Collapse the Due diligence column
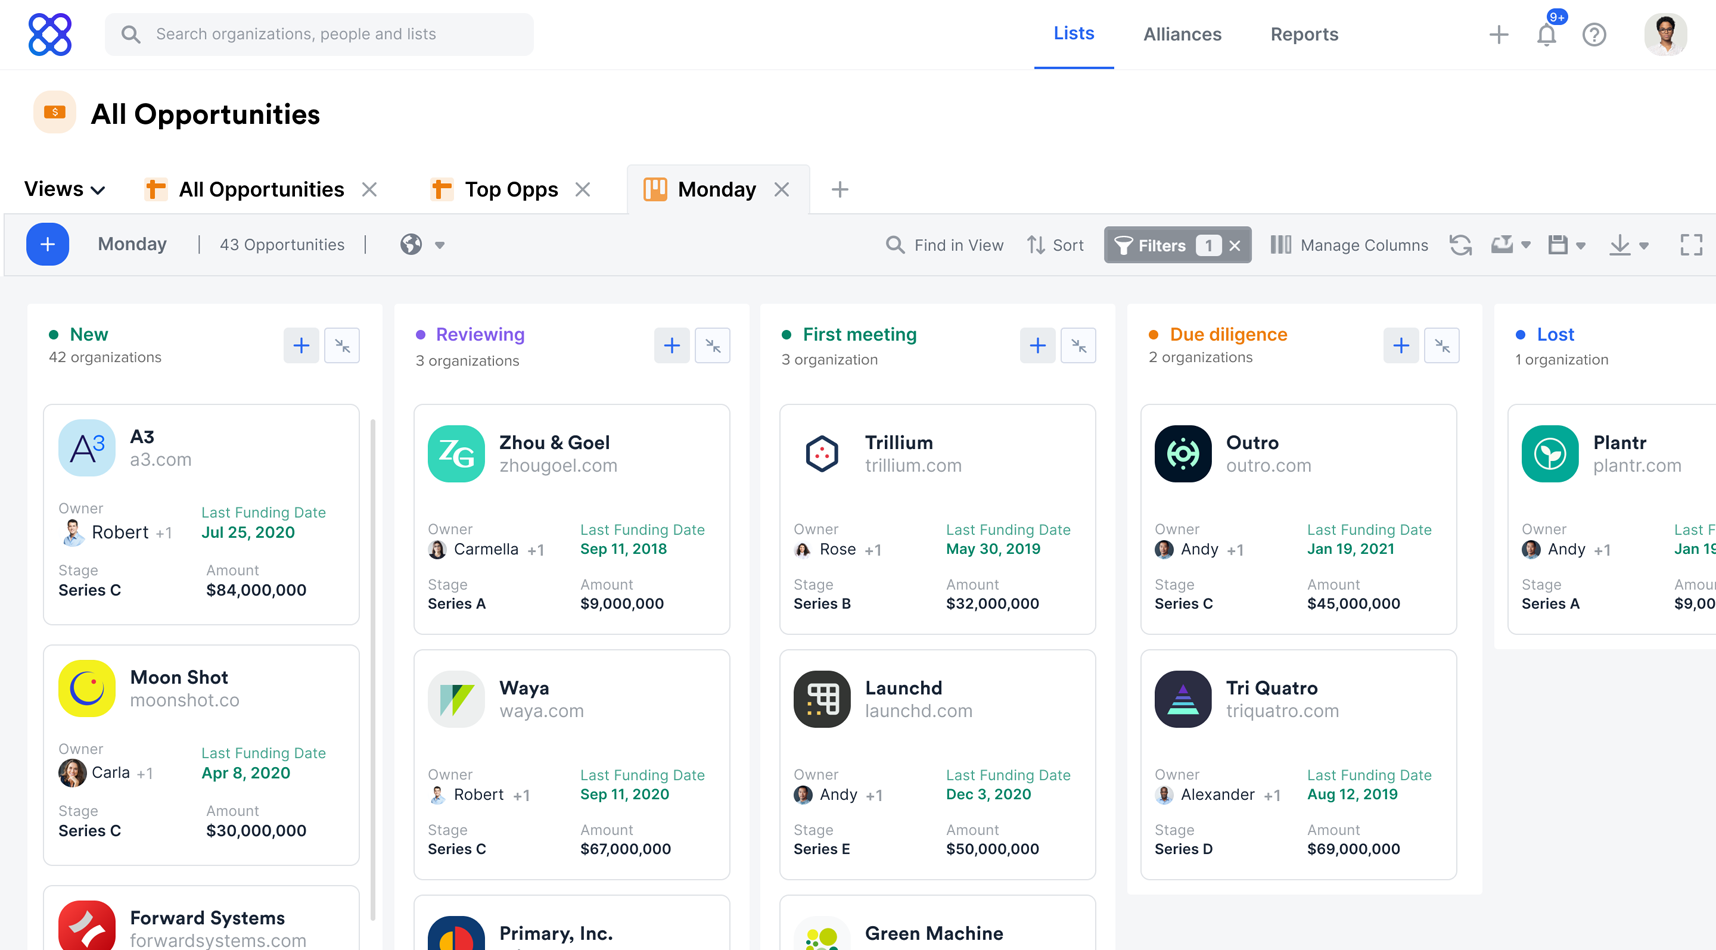Screen dimensions: 1716x950 1442,345
